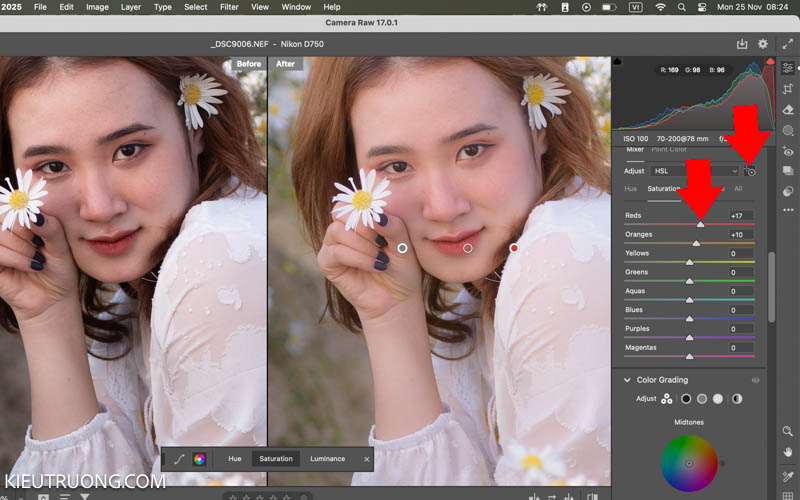The width and height of the screenshot is (800, 500).
Task: Click swap before/after settings icon
Action: 552,496
